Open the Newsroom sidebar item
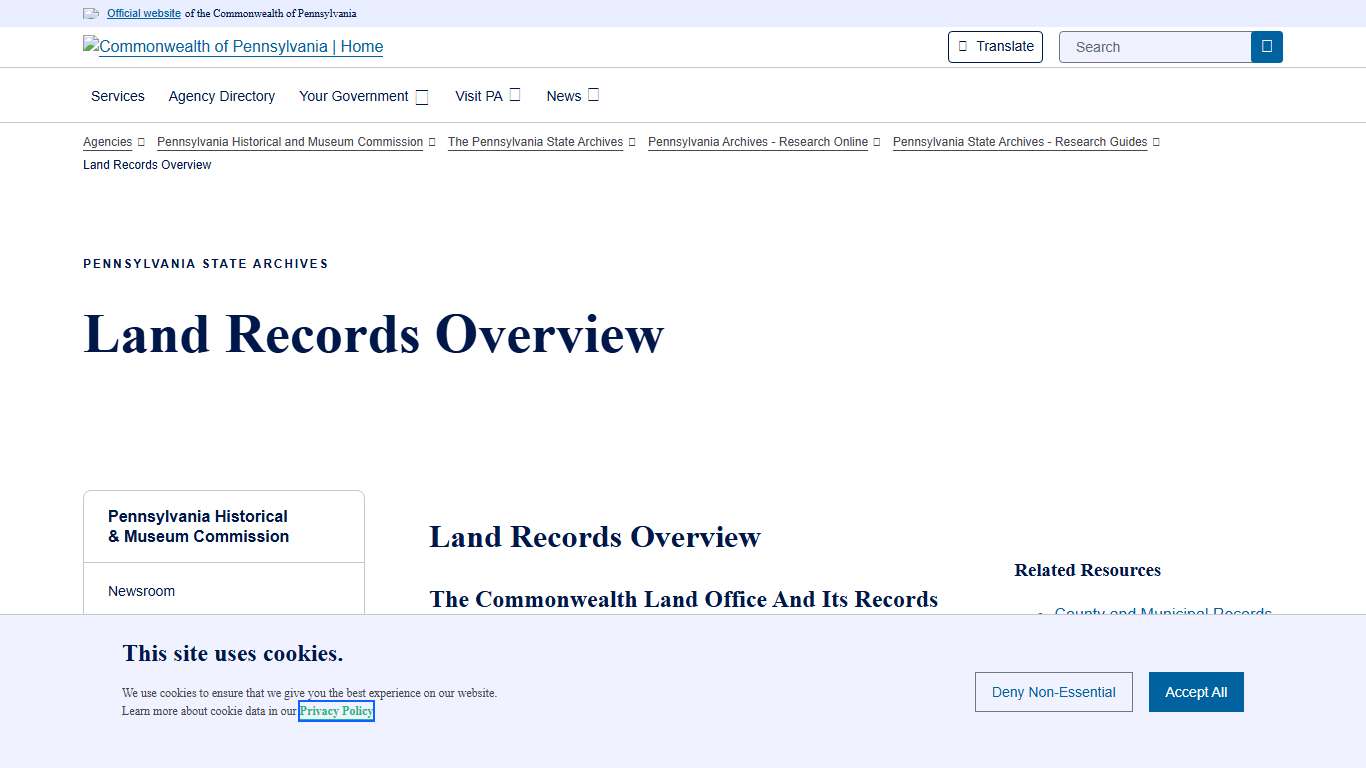Image resolution: width=1366 pixels, height=768 pixels. click(141, 591)
